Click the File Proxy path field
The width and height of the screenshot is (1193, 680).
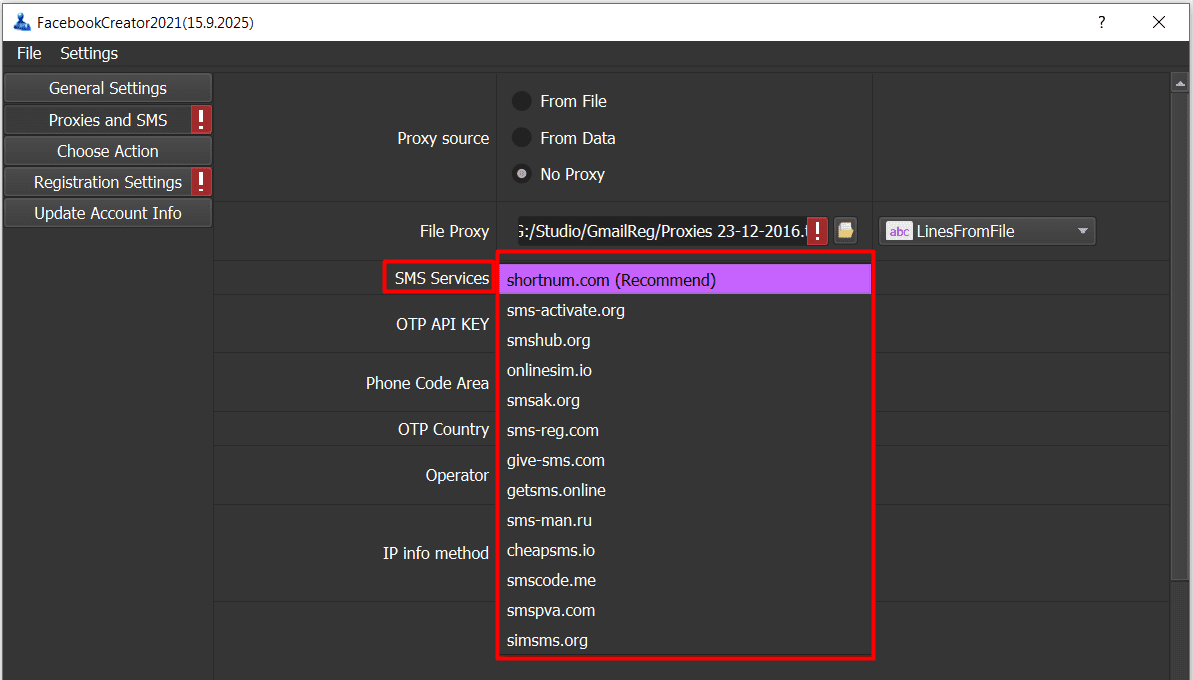click(661, 231)
